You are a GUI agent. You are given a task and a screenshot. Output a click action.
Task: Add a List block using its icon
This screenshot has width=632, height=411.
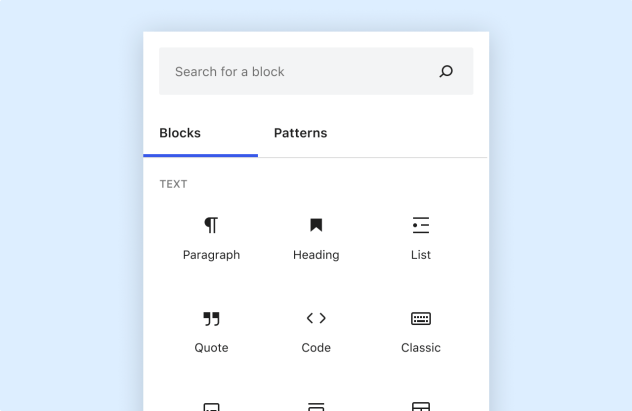[421, 225]
